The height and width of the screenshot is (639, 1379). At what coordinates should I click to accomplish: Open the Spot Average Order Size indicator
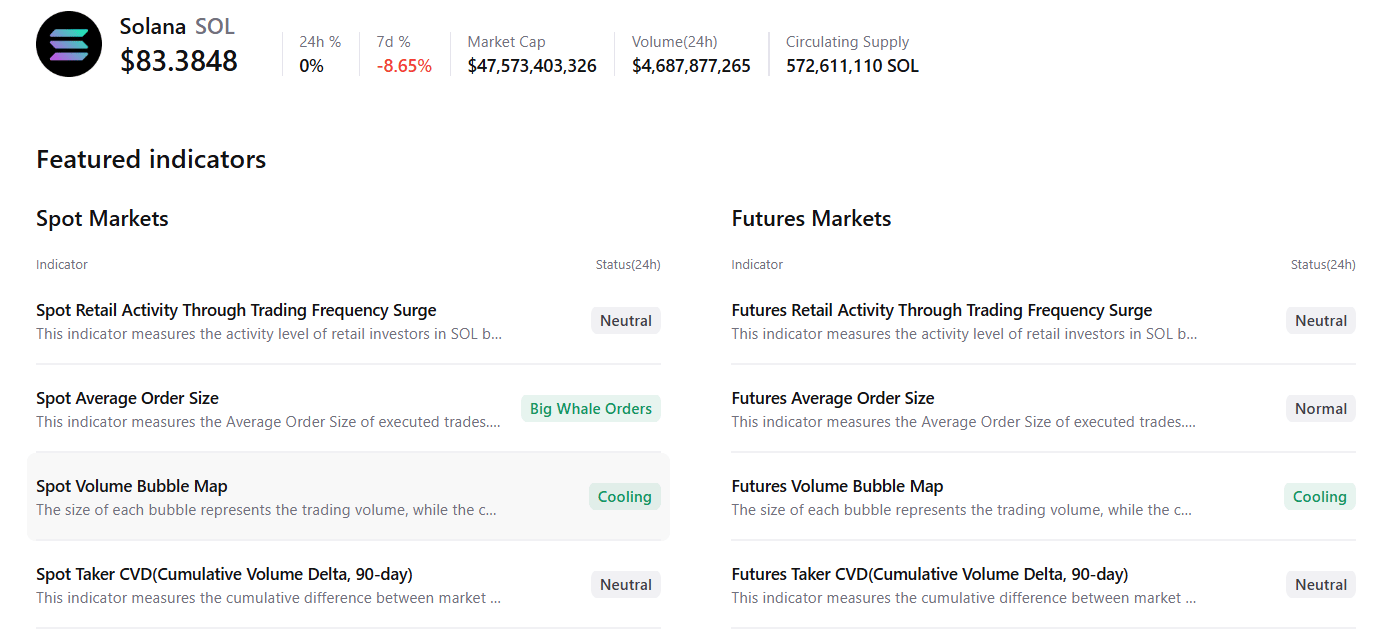coord(127,399)
